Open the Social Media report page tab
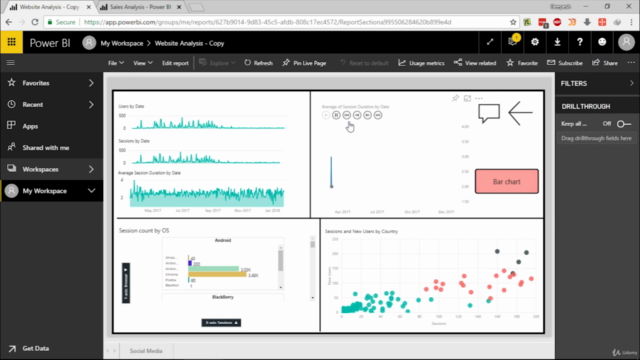This screenshot has width=640, height=360. point(146,351)
